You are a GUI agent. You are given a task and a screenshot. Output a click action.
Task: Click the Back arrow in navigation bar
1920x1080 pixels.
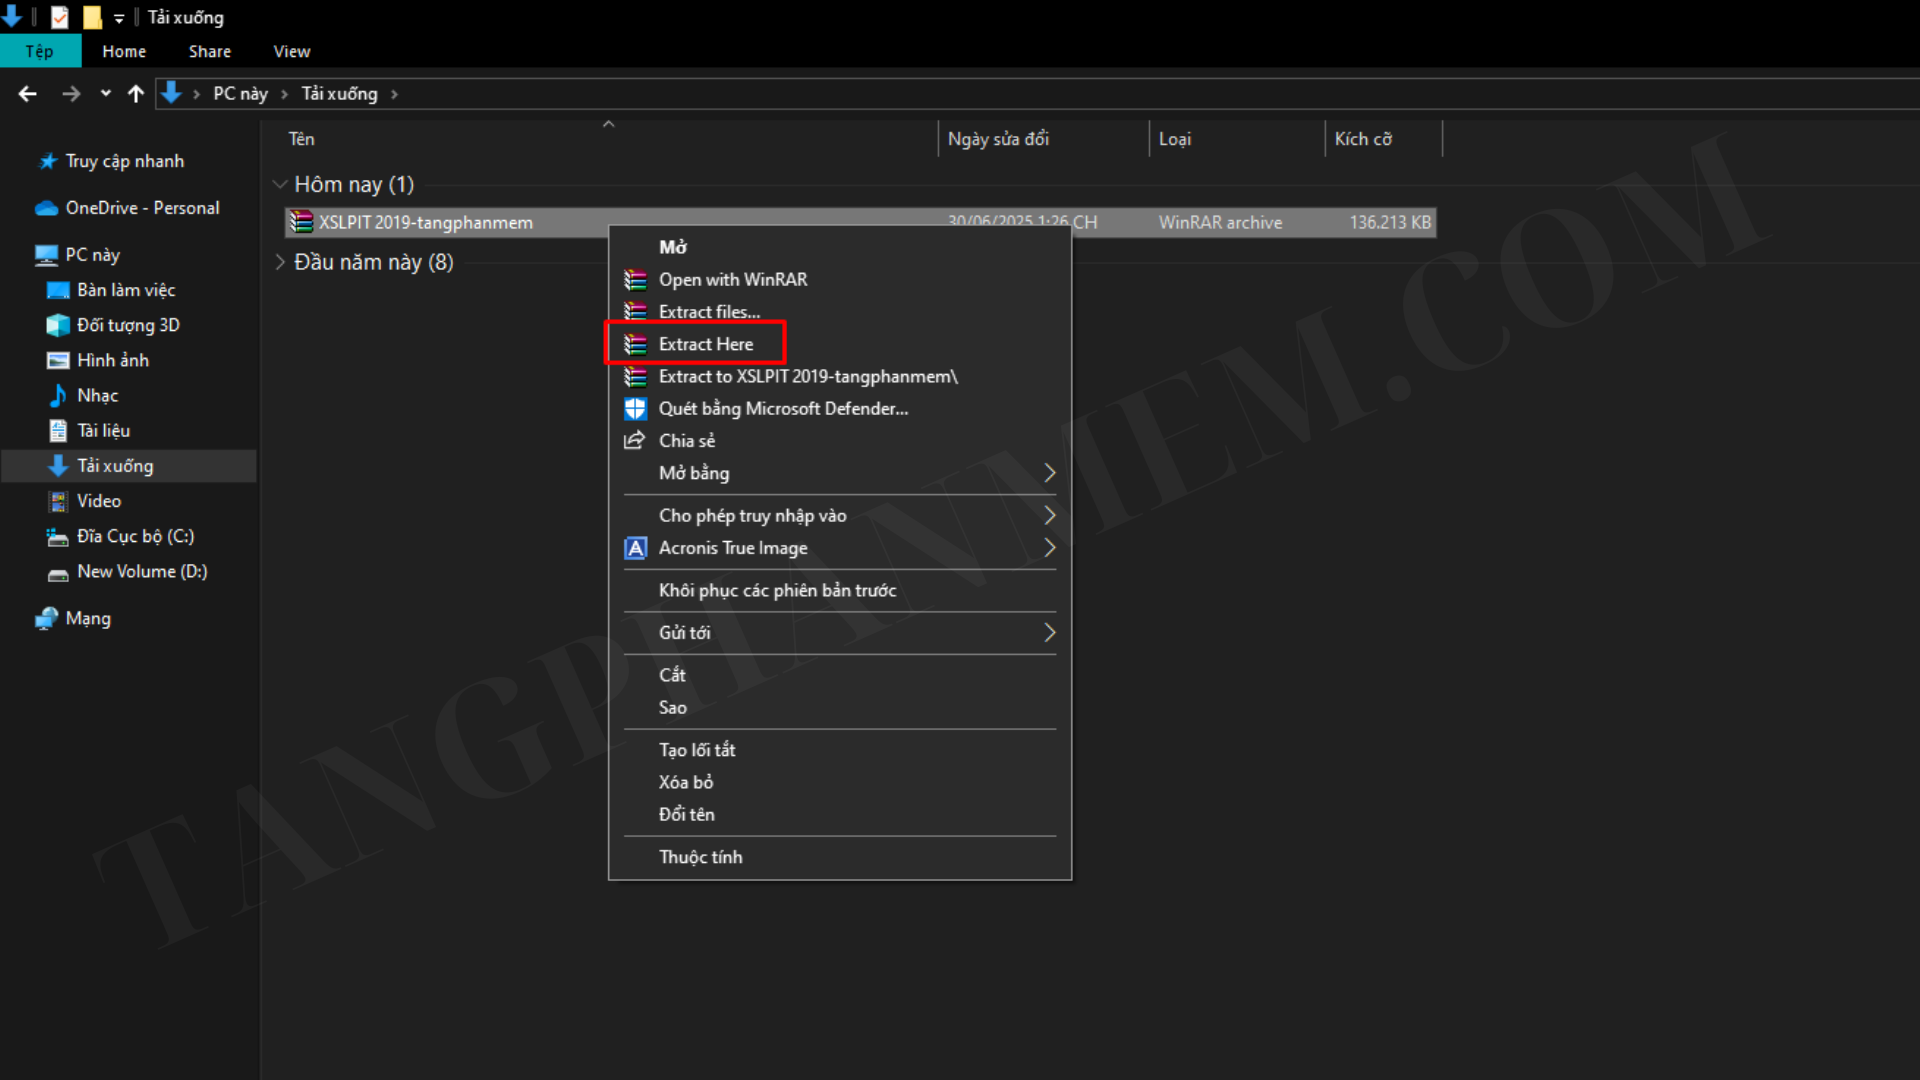tap(28, 94)
